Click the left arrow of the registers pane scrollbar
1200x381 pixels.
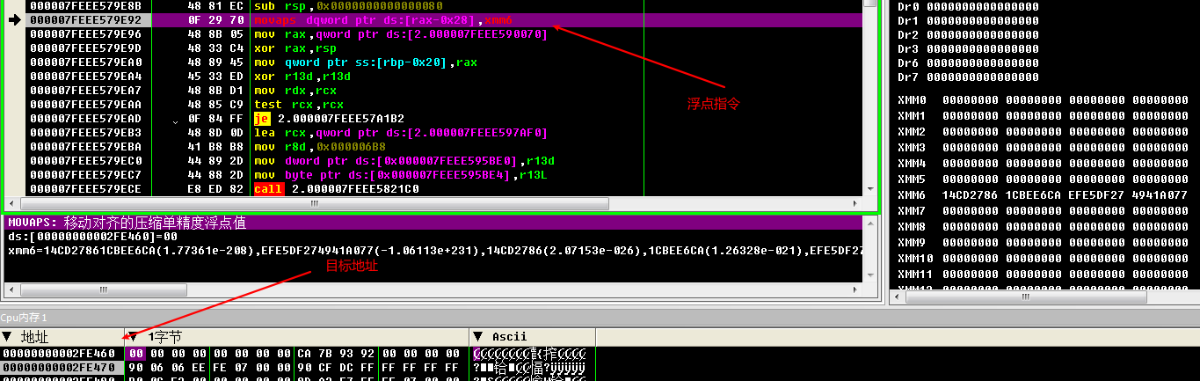896,296
